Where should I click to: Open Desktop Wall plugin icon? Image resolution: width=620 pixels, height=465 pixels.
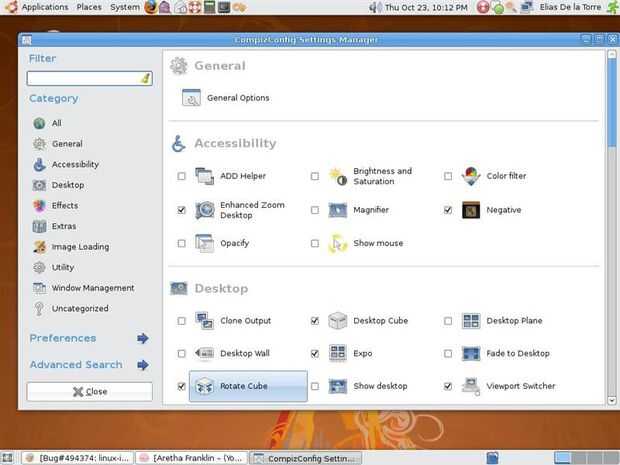coord(204,353)
